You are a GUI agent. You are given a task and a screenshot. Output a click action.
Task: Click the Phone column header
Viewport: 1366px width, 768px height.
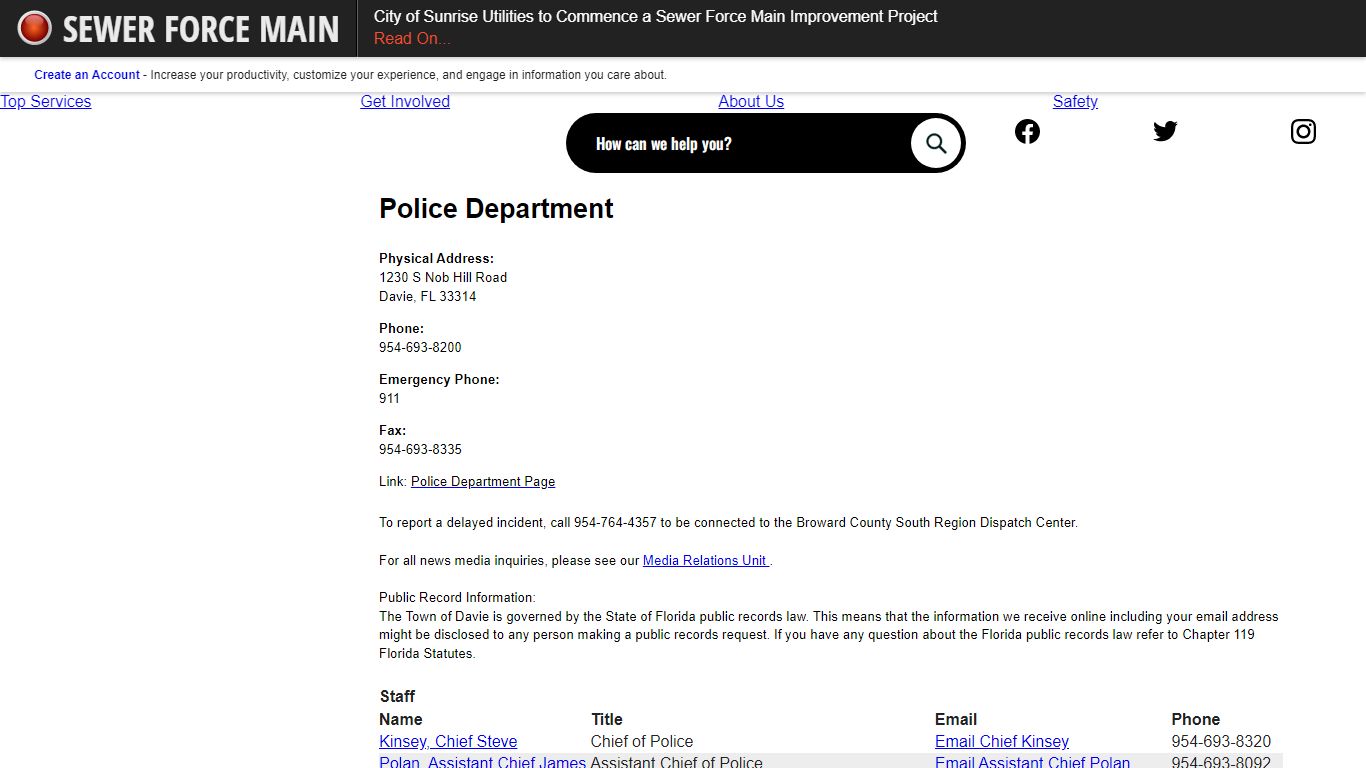point(1196,719)
